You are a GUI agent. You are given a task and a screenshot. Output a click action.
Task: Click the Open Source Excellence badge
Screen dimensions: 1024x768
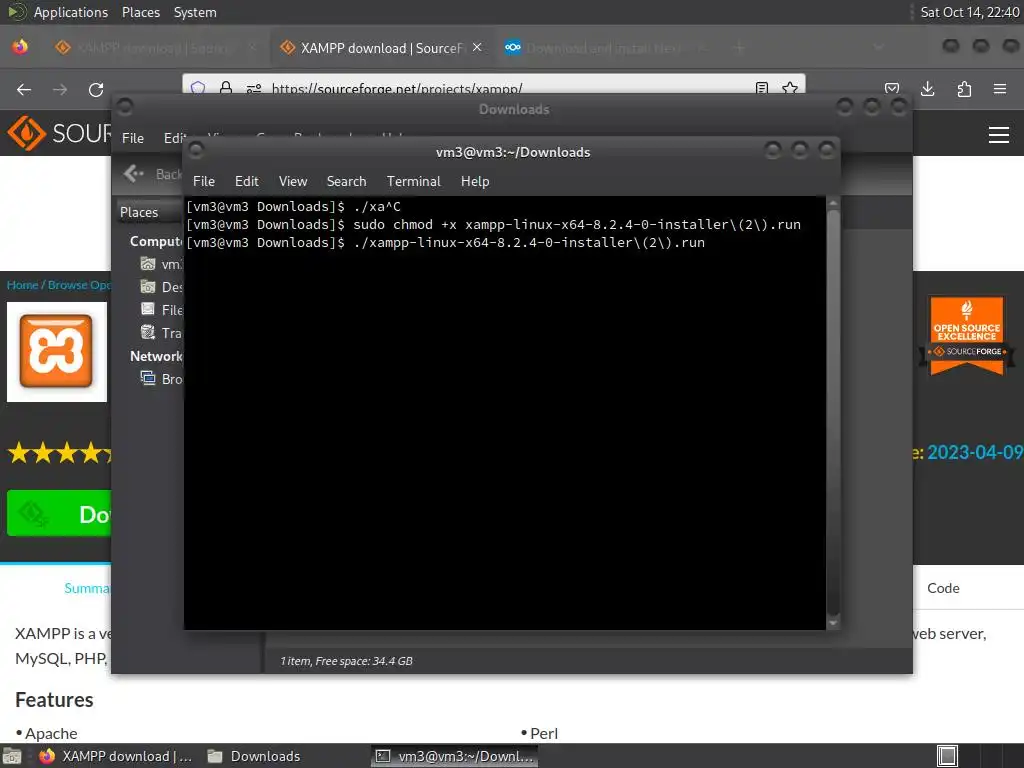click(967, 335)
